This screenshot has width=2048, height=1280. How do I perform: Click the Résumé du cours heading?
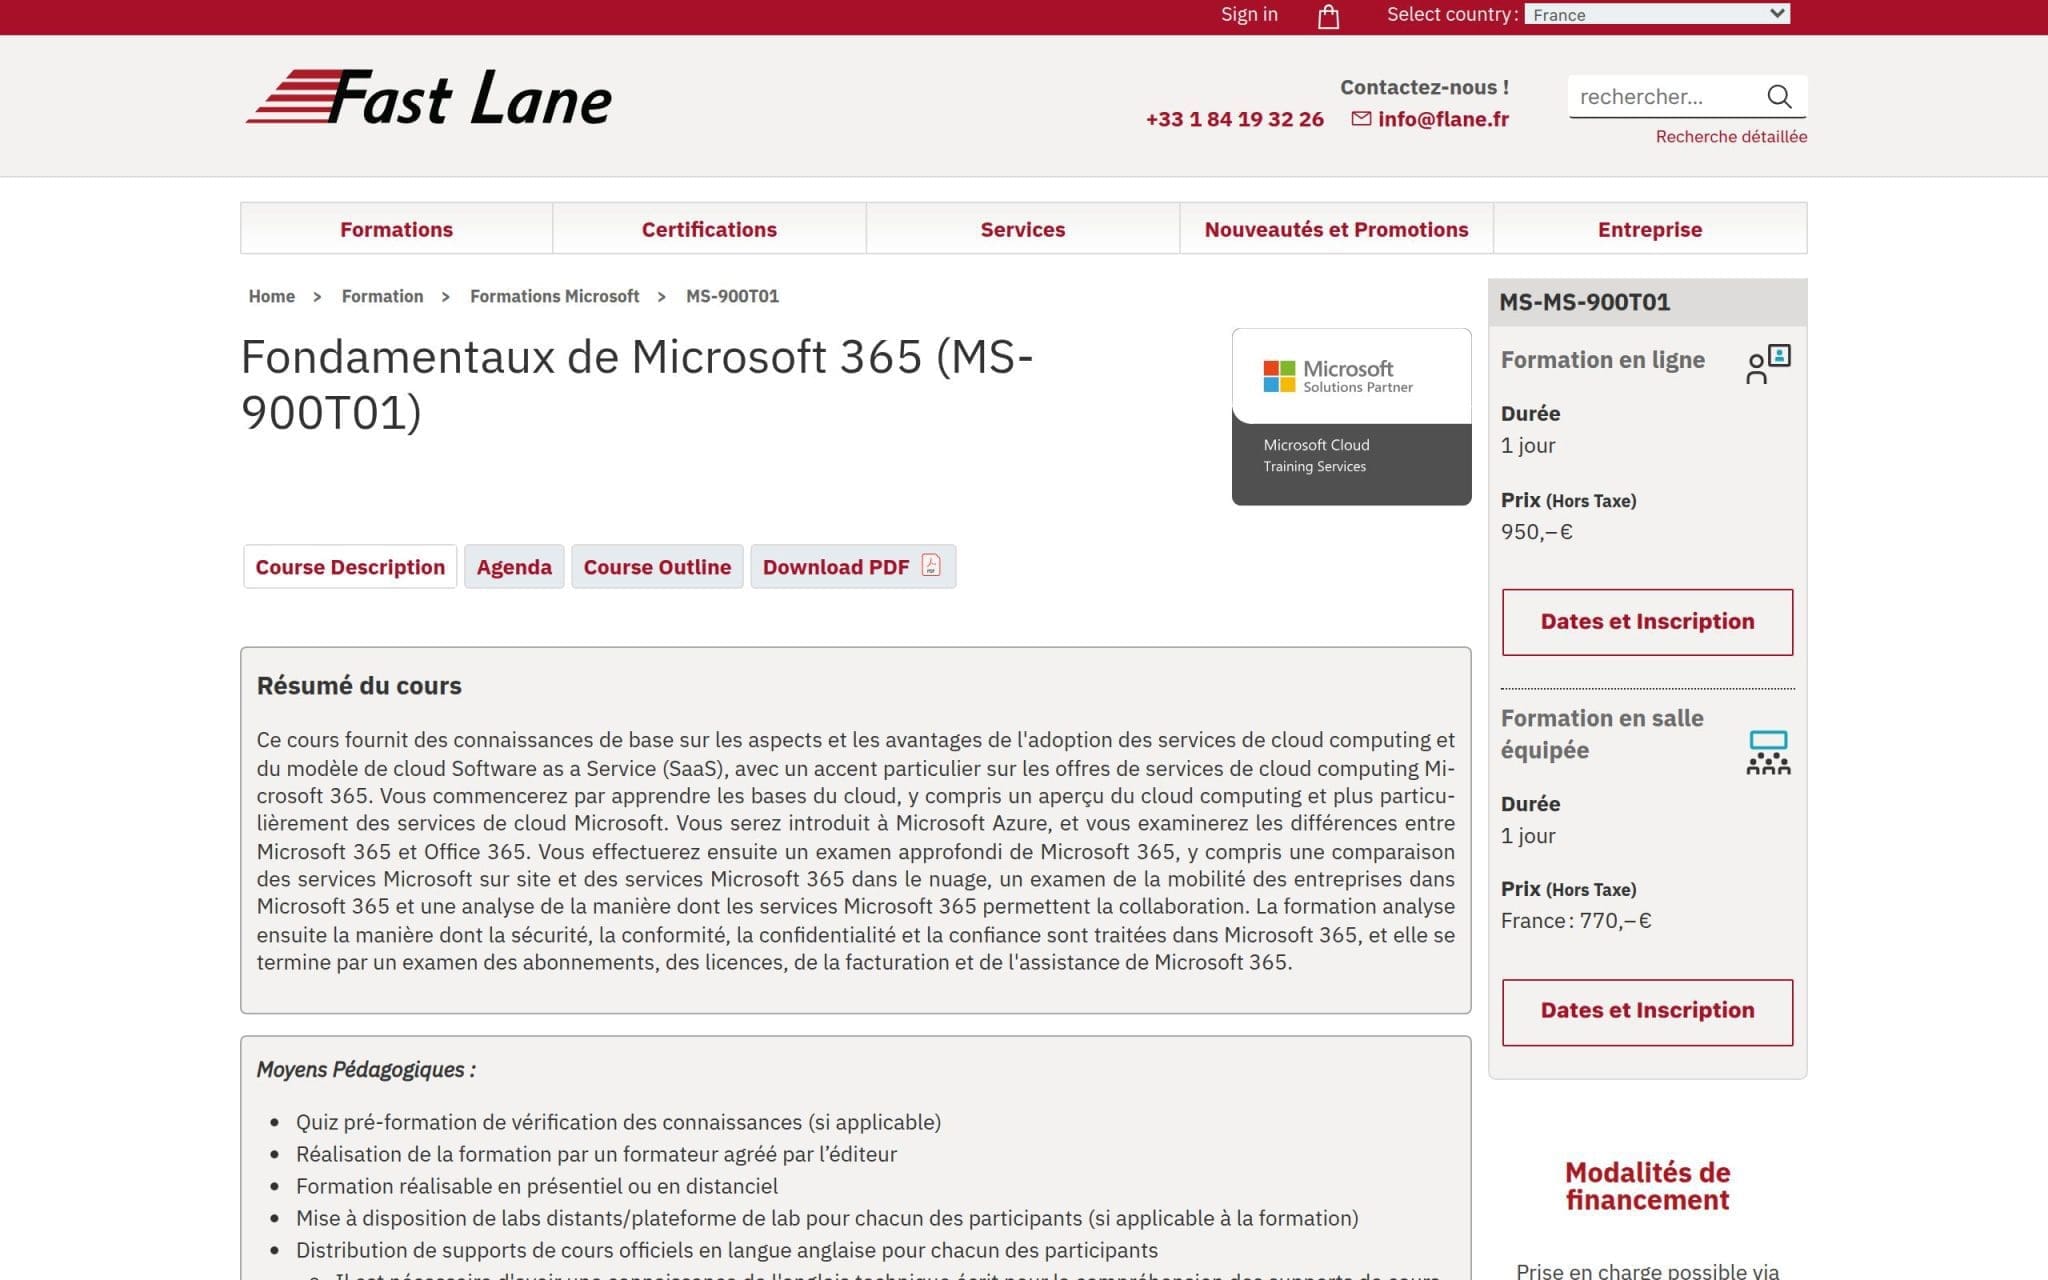(359, 686)
